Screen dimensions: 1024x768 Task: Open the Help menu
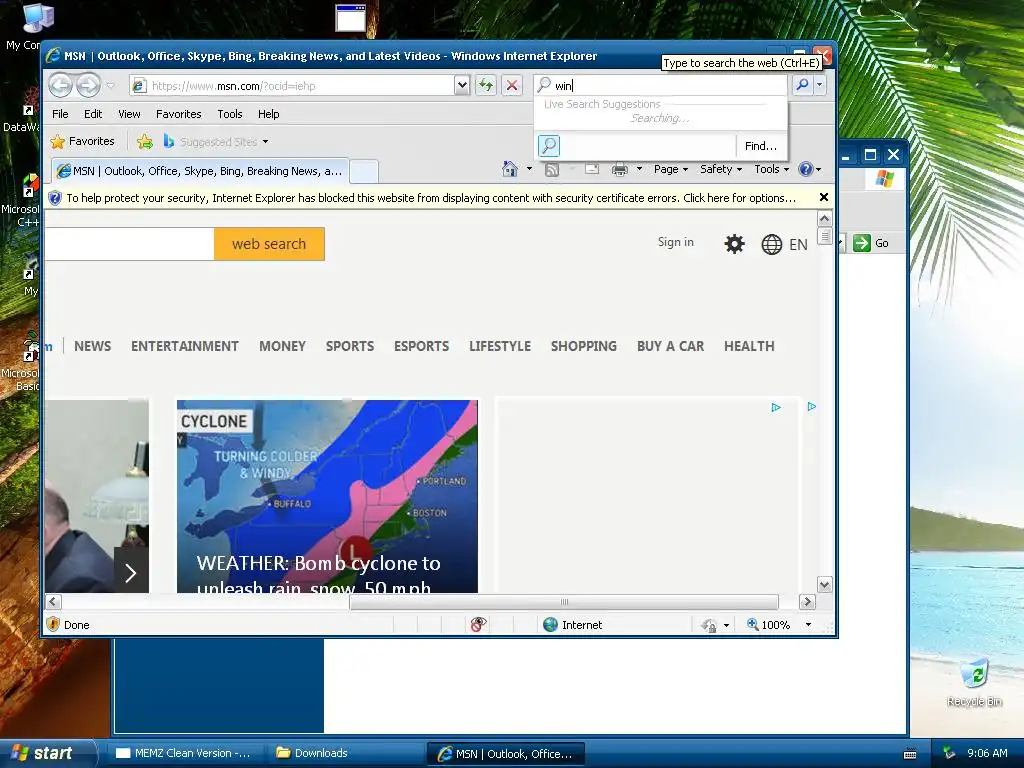[x=268, y=114]
